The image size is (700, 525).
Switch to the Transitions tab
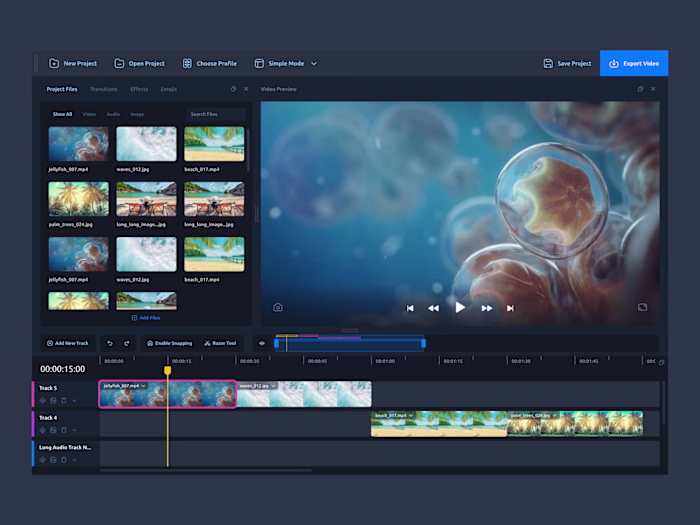[x=104, y=89]
